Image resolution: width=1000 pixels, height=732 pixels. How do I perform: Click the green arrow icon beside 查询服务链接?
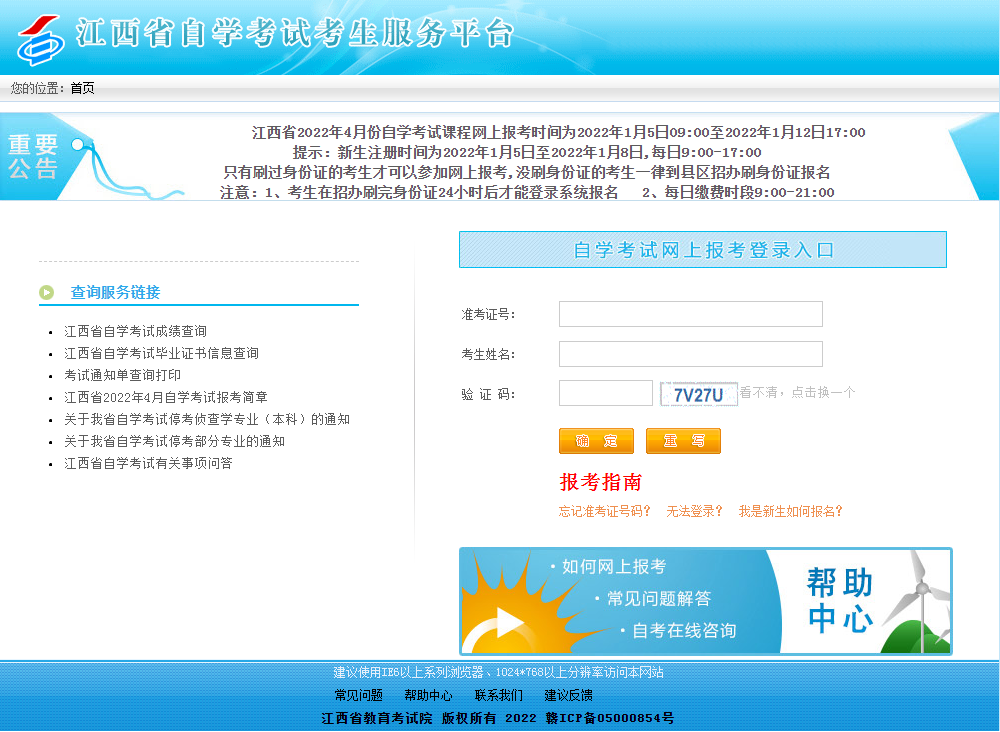[47, 292]
